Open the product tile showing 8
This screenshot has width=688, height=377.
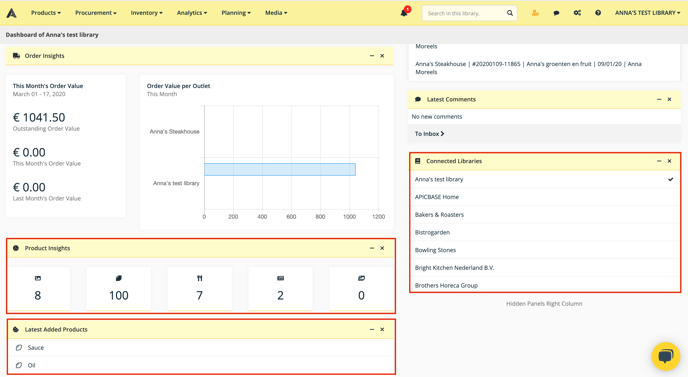point(38,288)
